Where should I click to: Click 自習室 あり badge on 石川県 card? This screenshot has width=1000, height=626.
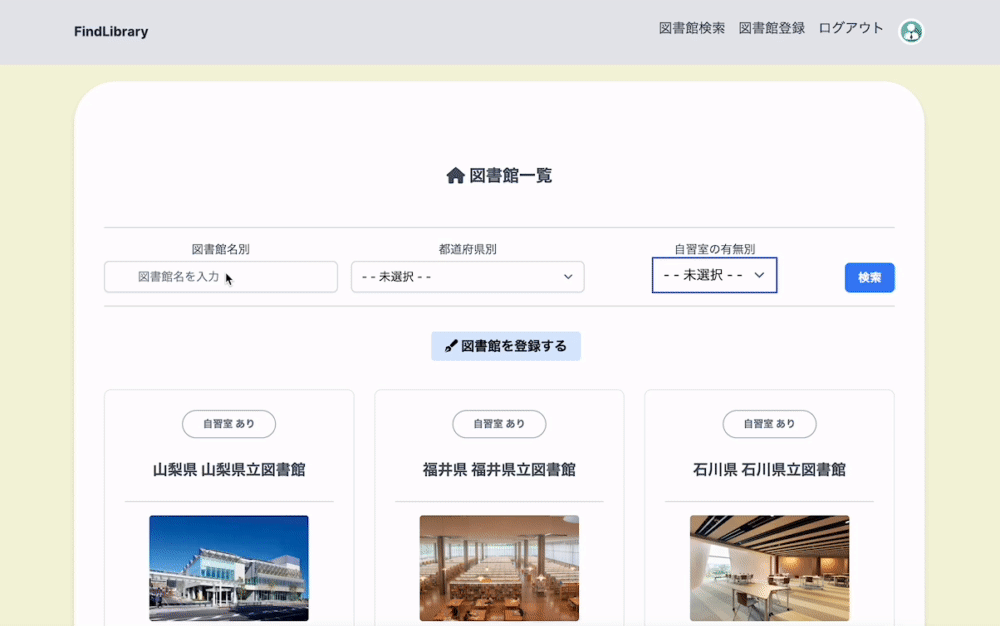(x=769, y=424)
